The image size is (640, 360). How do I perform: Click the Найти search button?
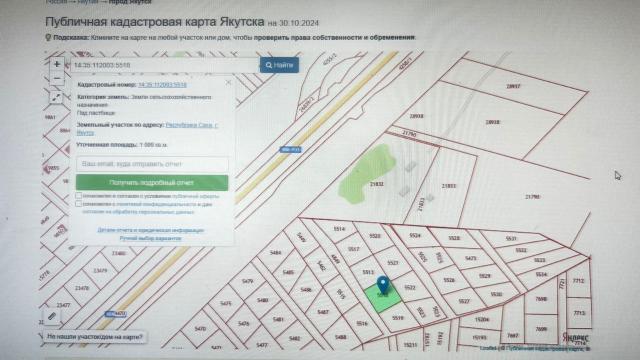(280, 65)
